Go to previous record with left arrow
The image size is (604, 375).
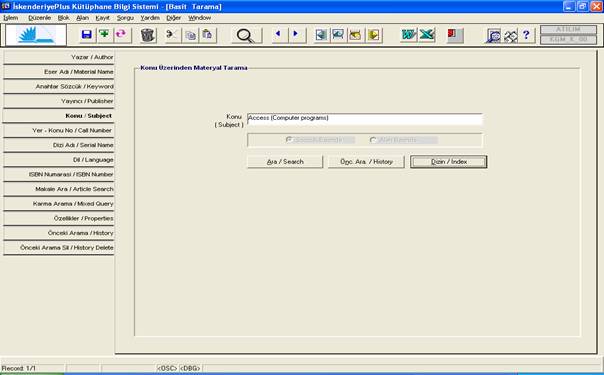(279, 34)
